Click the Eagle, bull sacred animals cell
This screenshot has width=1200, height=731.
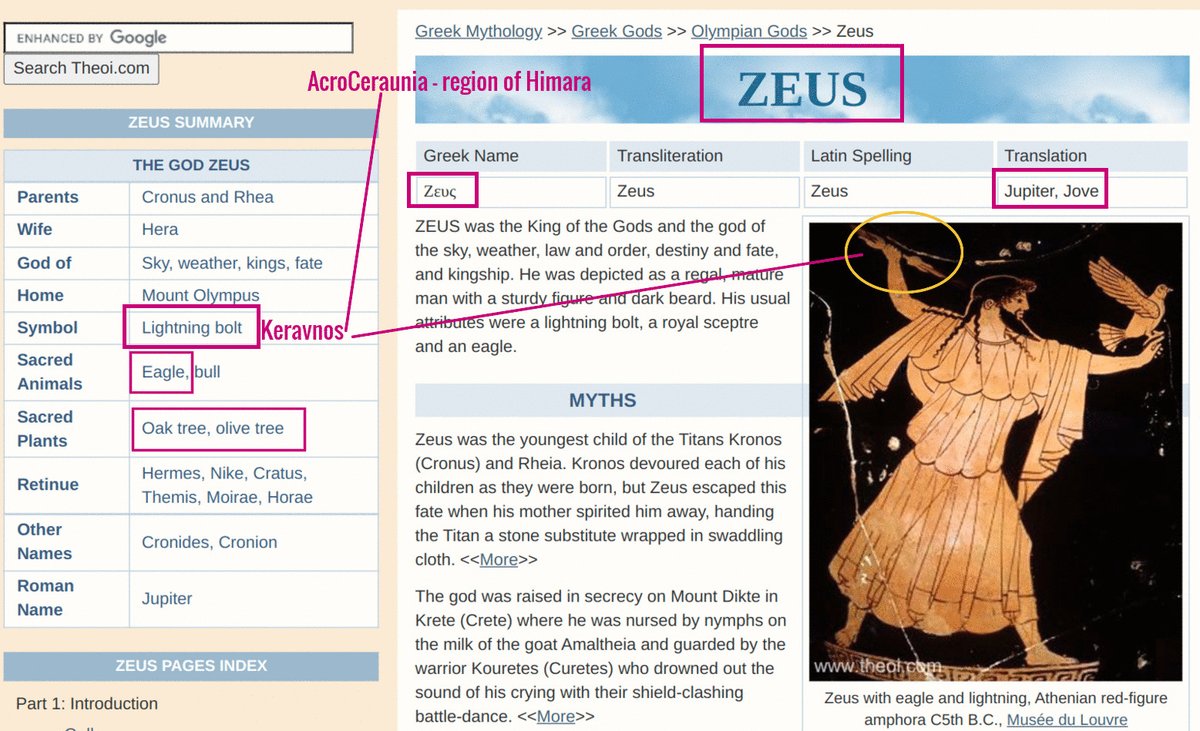tap(254, 372)
